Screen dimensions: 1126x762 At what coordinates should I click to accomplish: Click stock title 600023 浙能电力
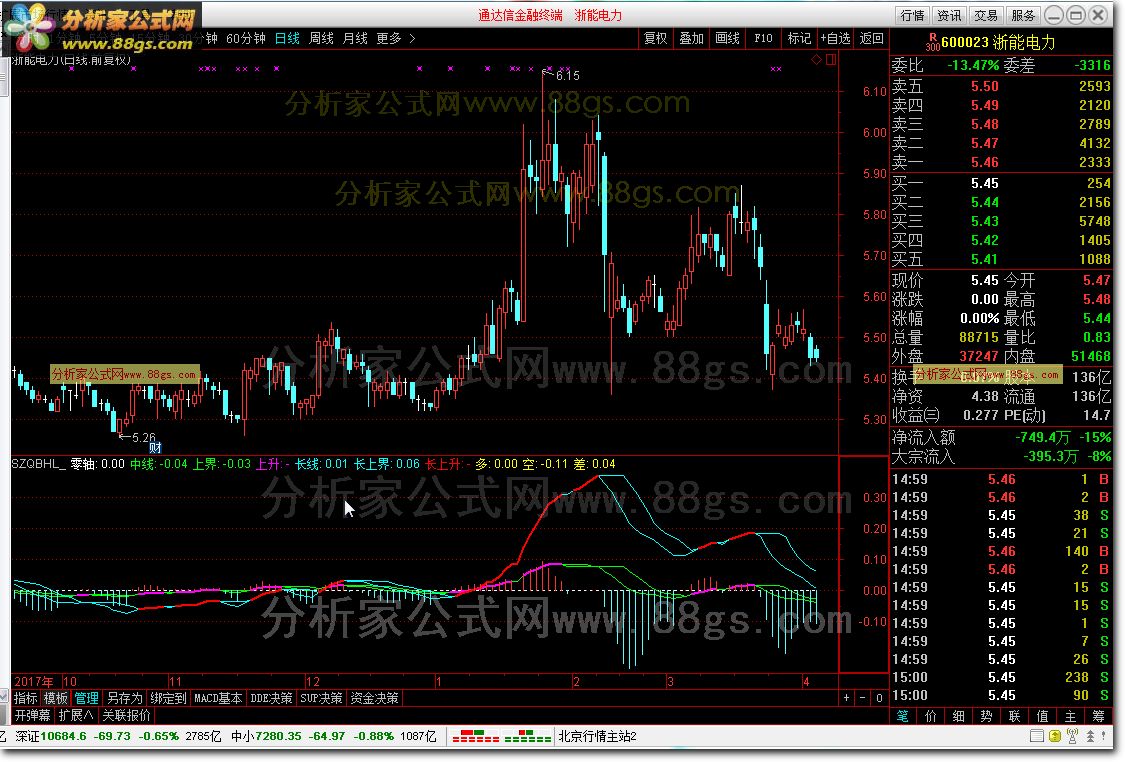(998, 42)
